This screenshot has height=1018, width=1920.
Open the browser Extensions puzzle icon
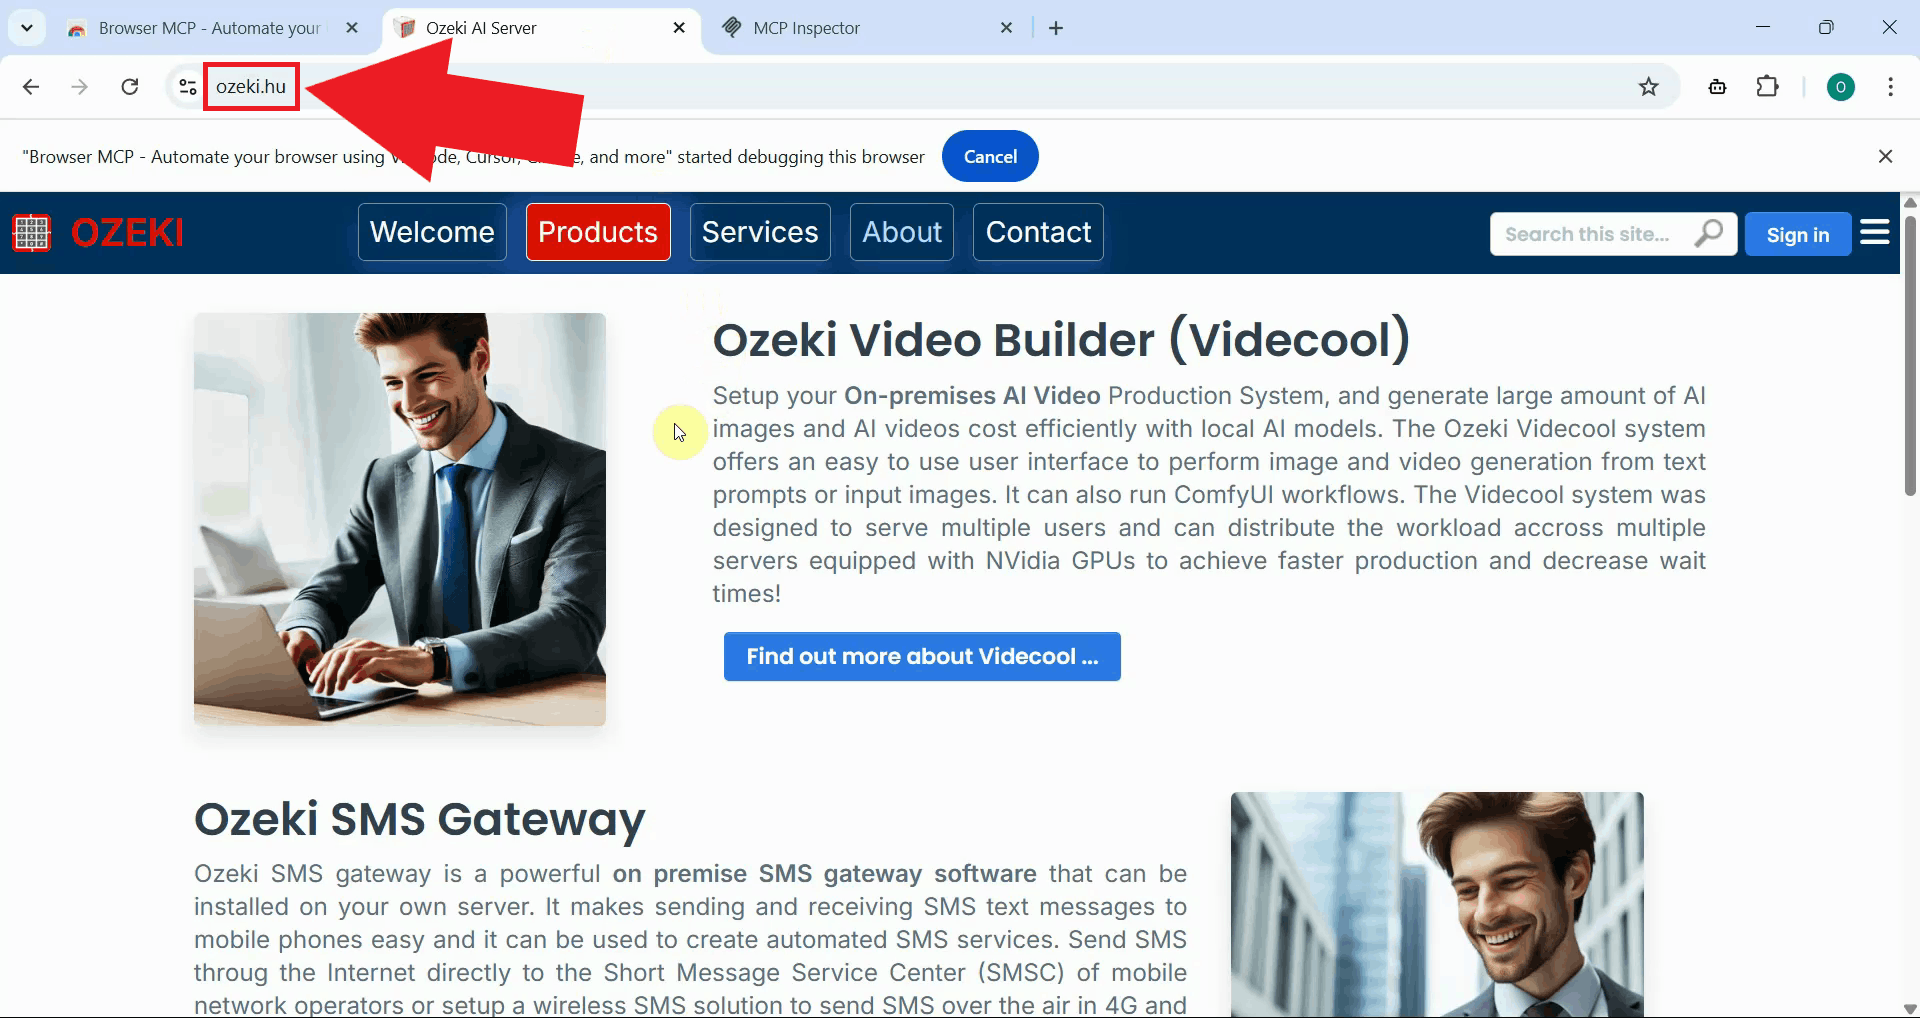pos(1768,87)
